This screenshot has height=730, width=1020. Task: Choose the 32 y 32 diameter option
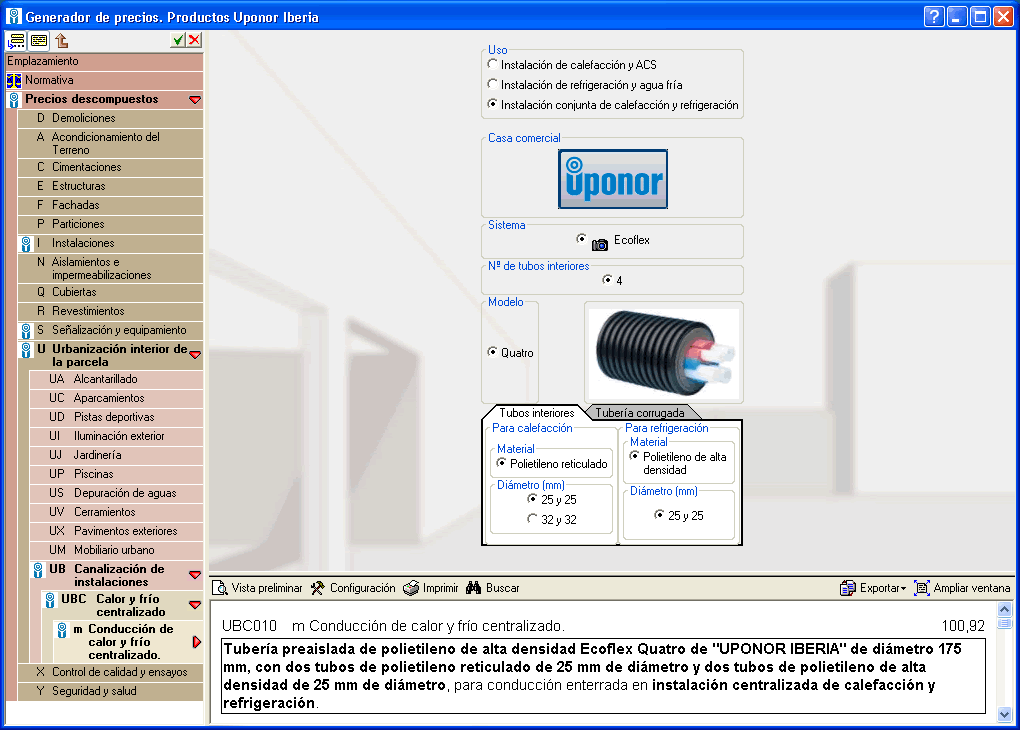point(533,519)
